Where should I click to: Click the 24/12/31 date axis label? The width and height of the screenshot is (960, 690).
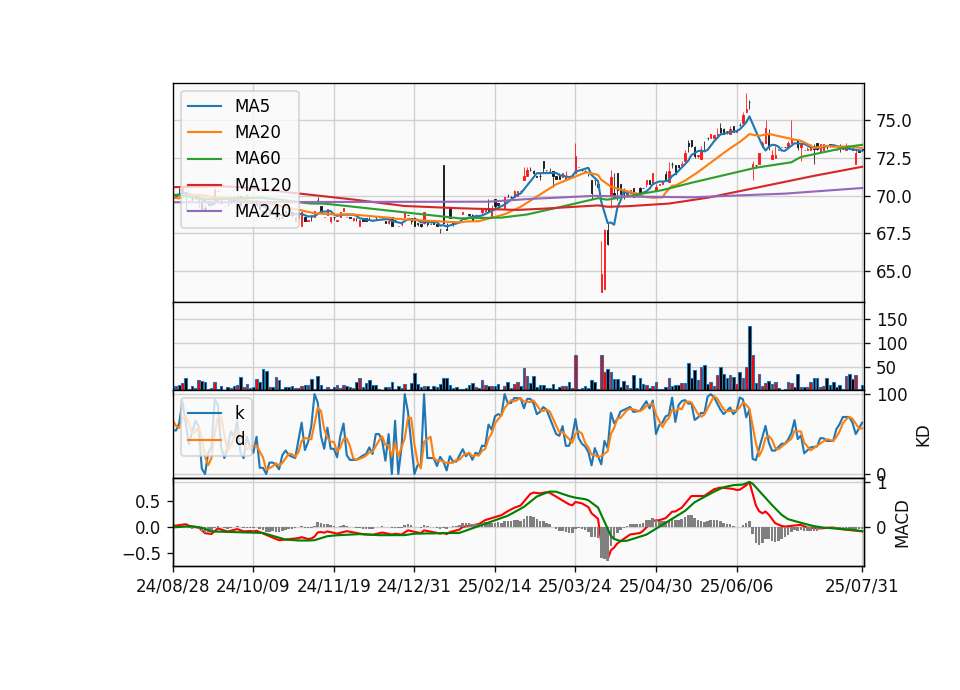click(413, 586)
